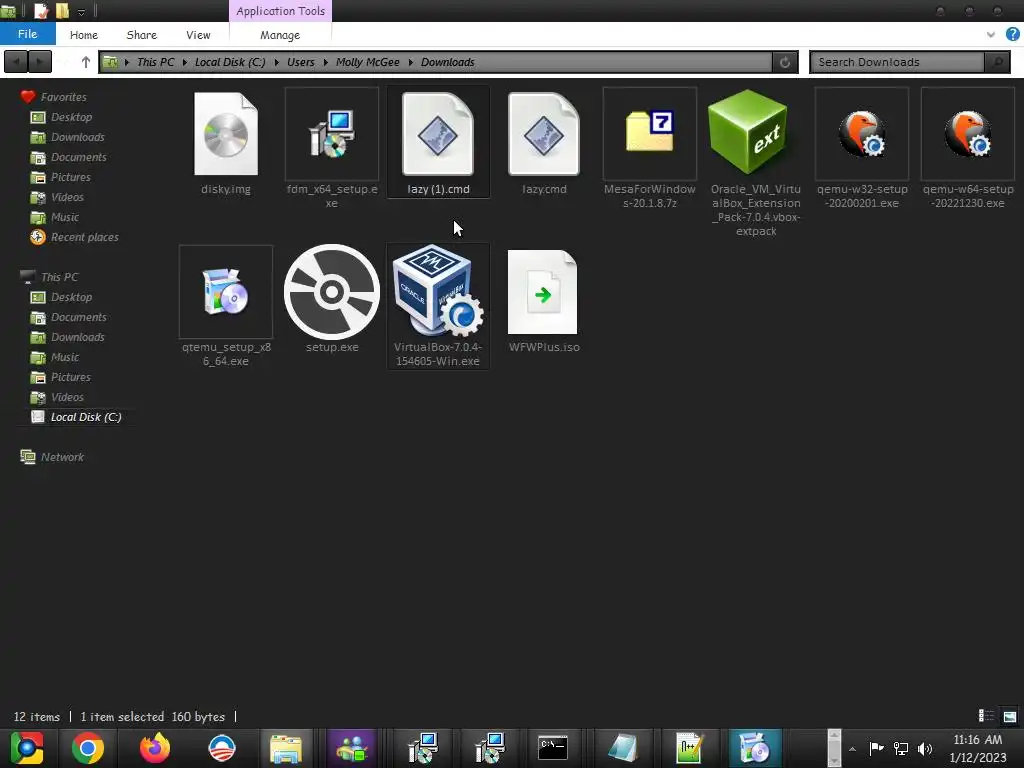Navigate to This PC in address bar
The height and width of the screenshot is (768, 1024).
[155, 62]
